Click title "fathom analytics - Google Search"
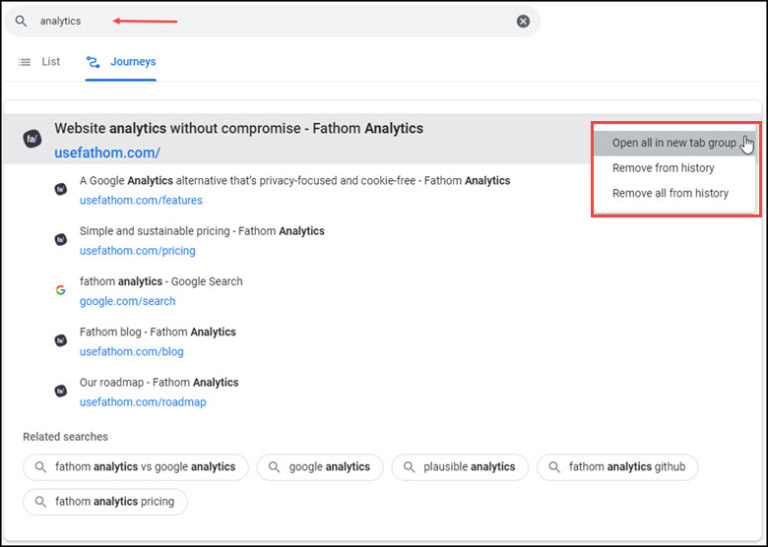Image resolution: width=768 pixels, height=547 pixels. point(161,282)
